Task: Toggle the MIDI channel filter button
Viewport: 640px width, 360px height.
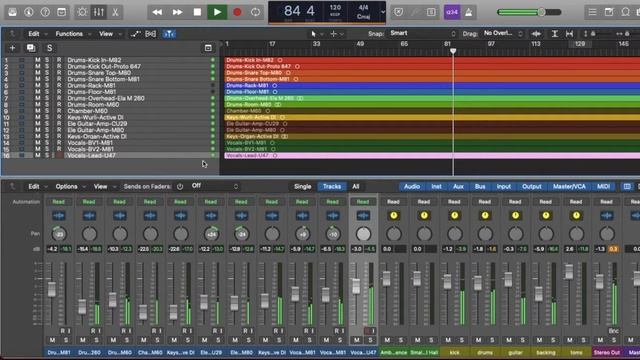Action: click(603, 187)
